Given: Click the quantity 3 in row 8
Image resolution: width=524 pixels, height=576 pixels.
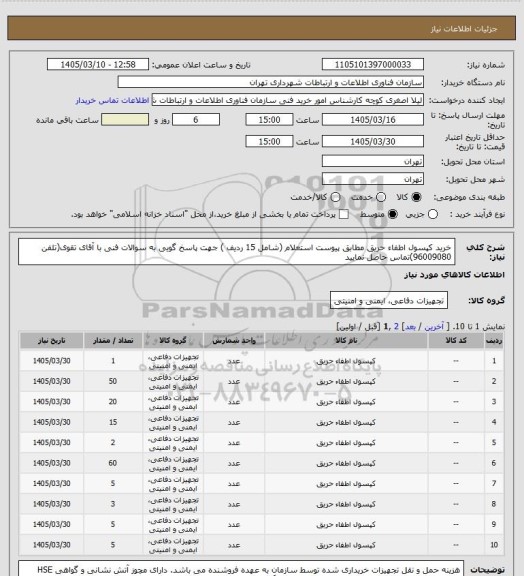Looking at the screenshot, I should [x=113, y=504].
